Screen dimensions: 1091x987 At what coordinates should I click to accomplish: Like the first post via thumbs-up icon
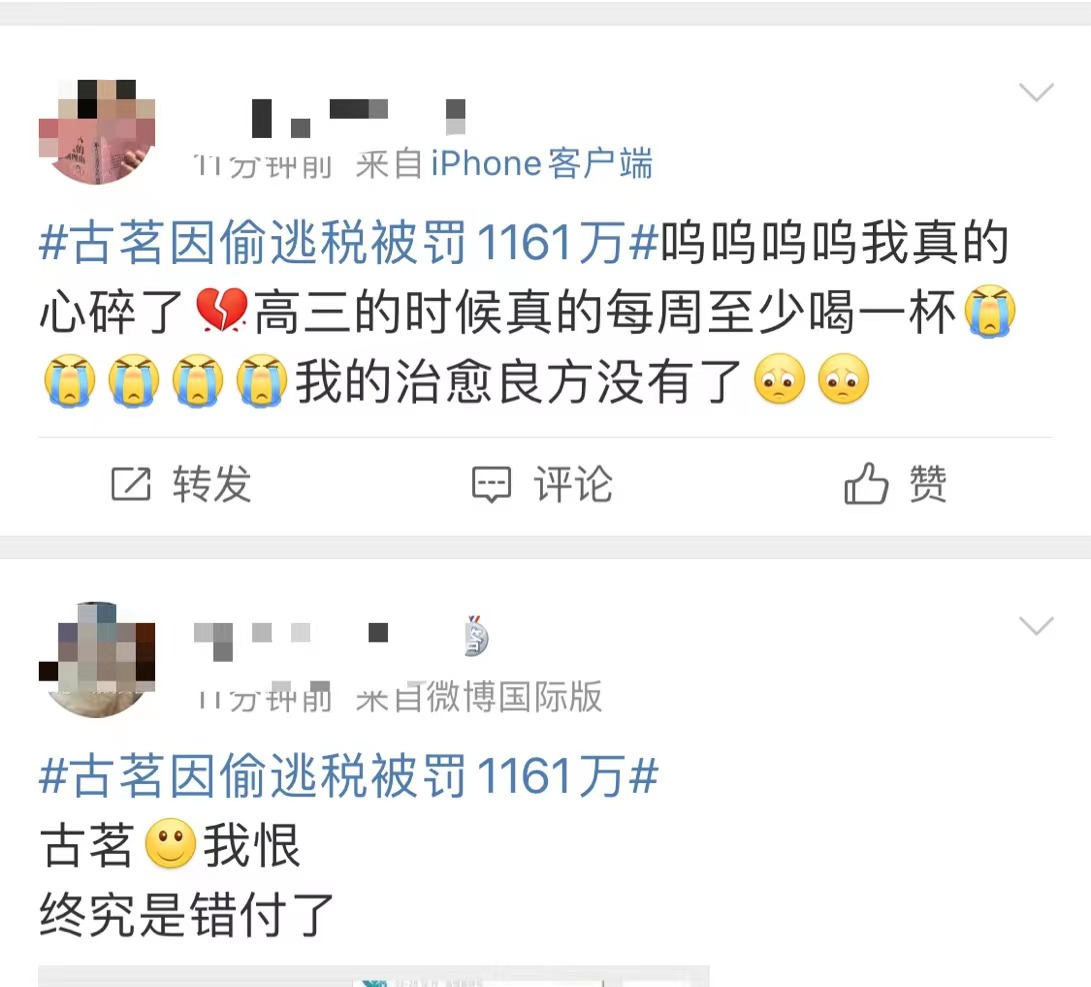pyautogui.click(x=866, y=483)
